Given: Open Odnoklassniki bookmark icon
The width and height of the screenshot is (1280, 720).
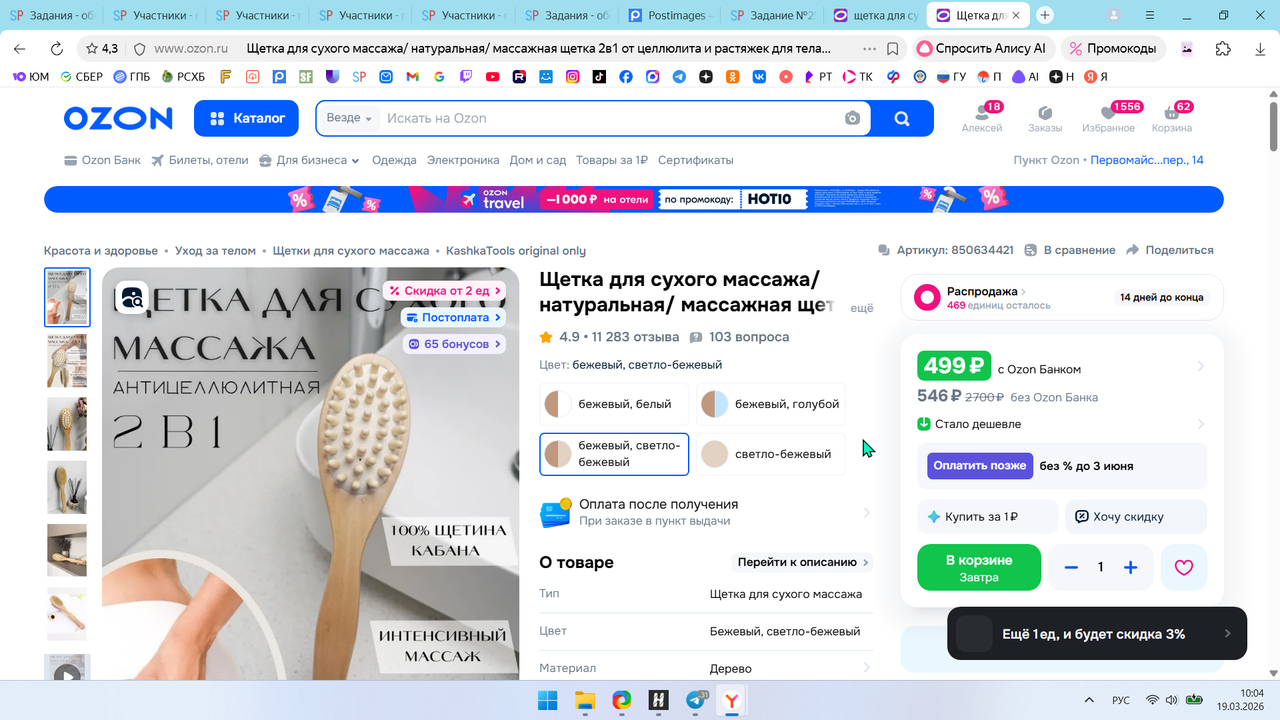Looking at the screenshot, I should pyautogui.click(x=732, y=77).
